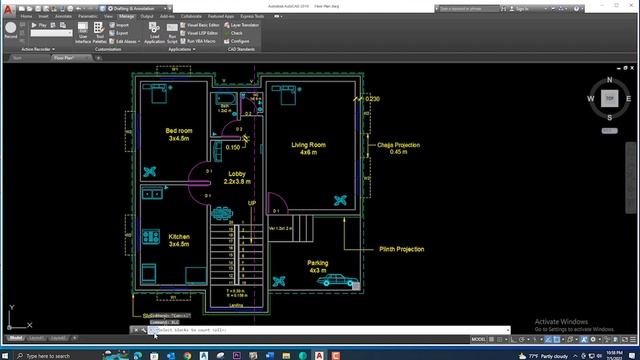Click Save in the quick access toolbar

tap(38, 9)
